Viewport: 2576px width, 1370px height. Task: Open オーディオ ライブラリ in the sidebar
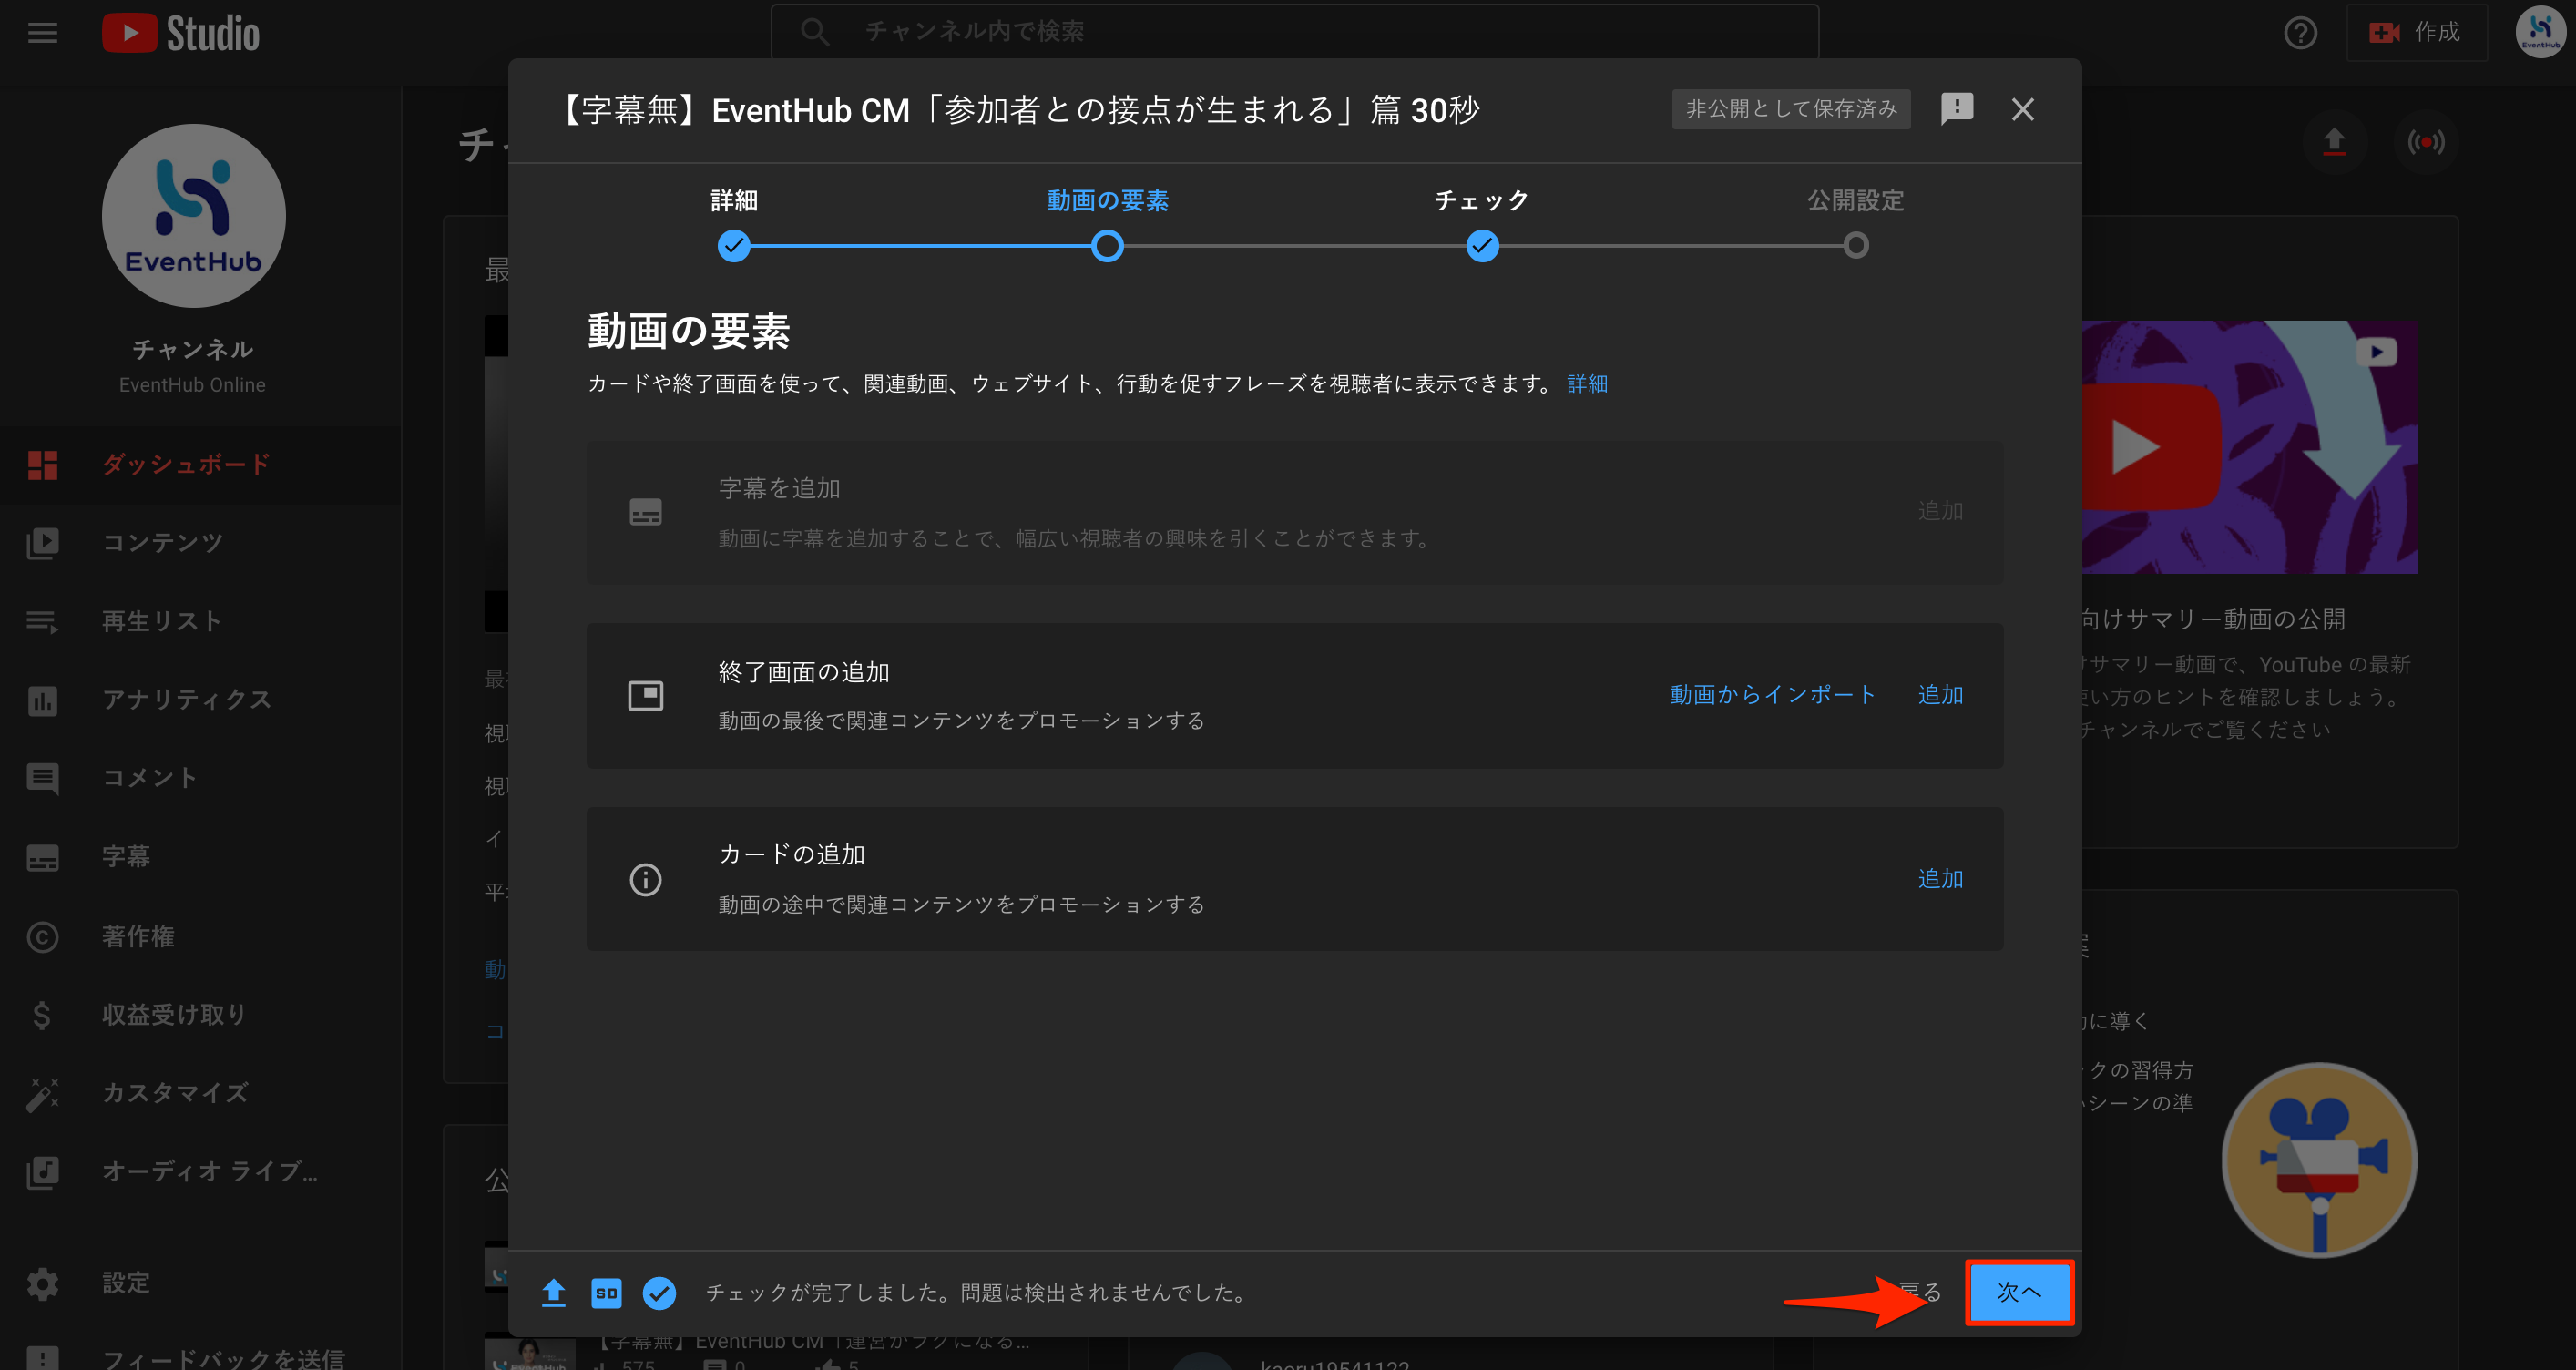pyautogui.click(x=200, y=1172)
